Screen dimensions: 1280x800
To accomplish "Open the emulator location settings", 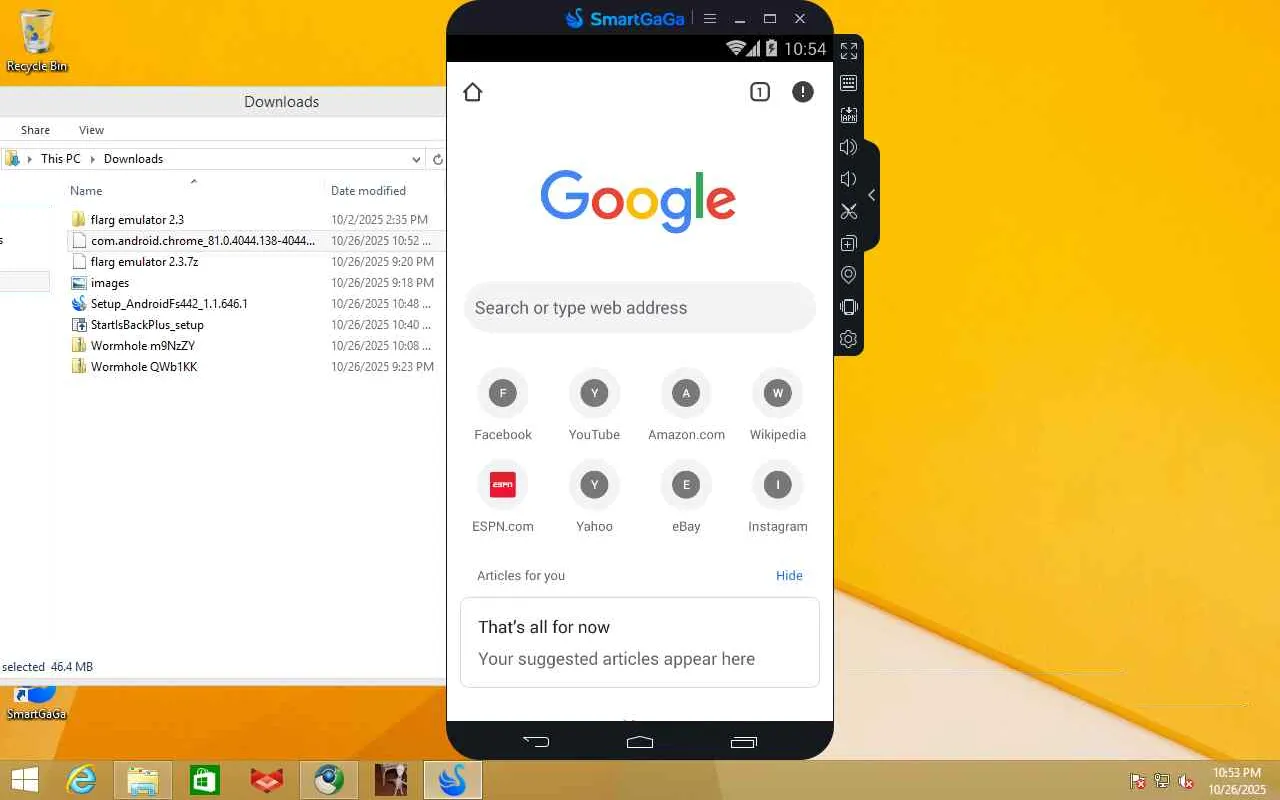I will pos(848,275).
